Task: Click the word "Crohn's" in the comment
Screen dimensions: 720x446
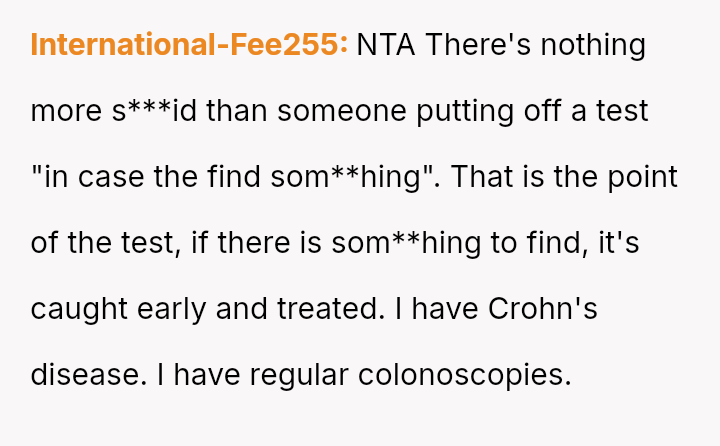Action: 542,309
